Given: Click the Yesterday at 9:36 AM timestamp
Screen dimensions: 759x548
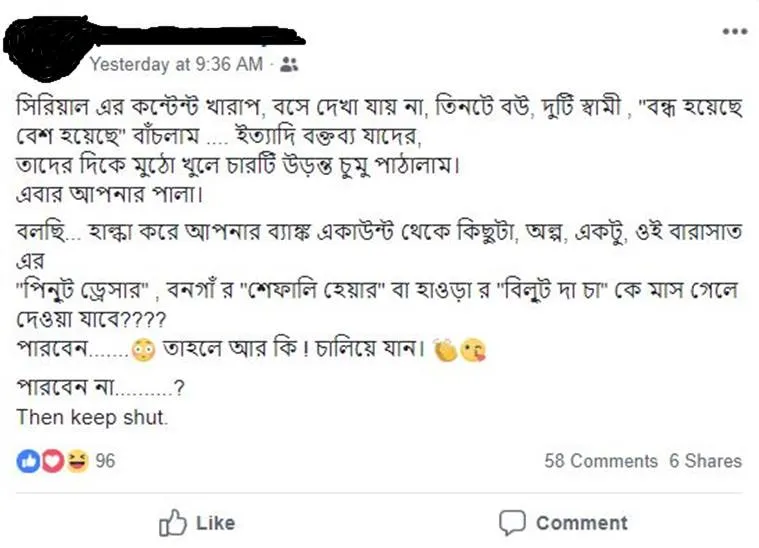Looking at the screenshot, I should click(176, 64).
